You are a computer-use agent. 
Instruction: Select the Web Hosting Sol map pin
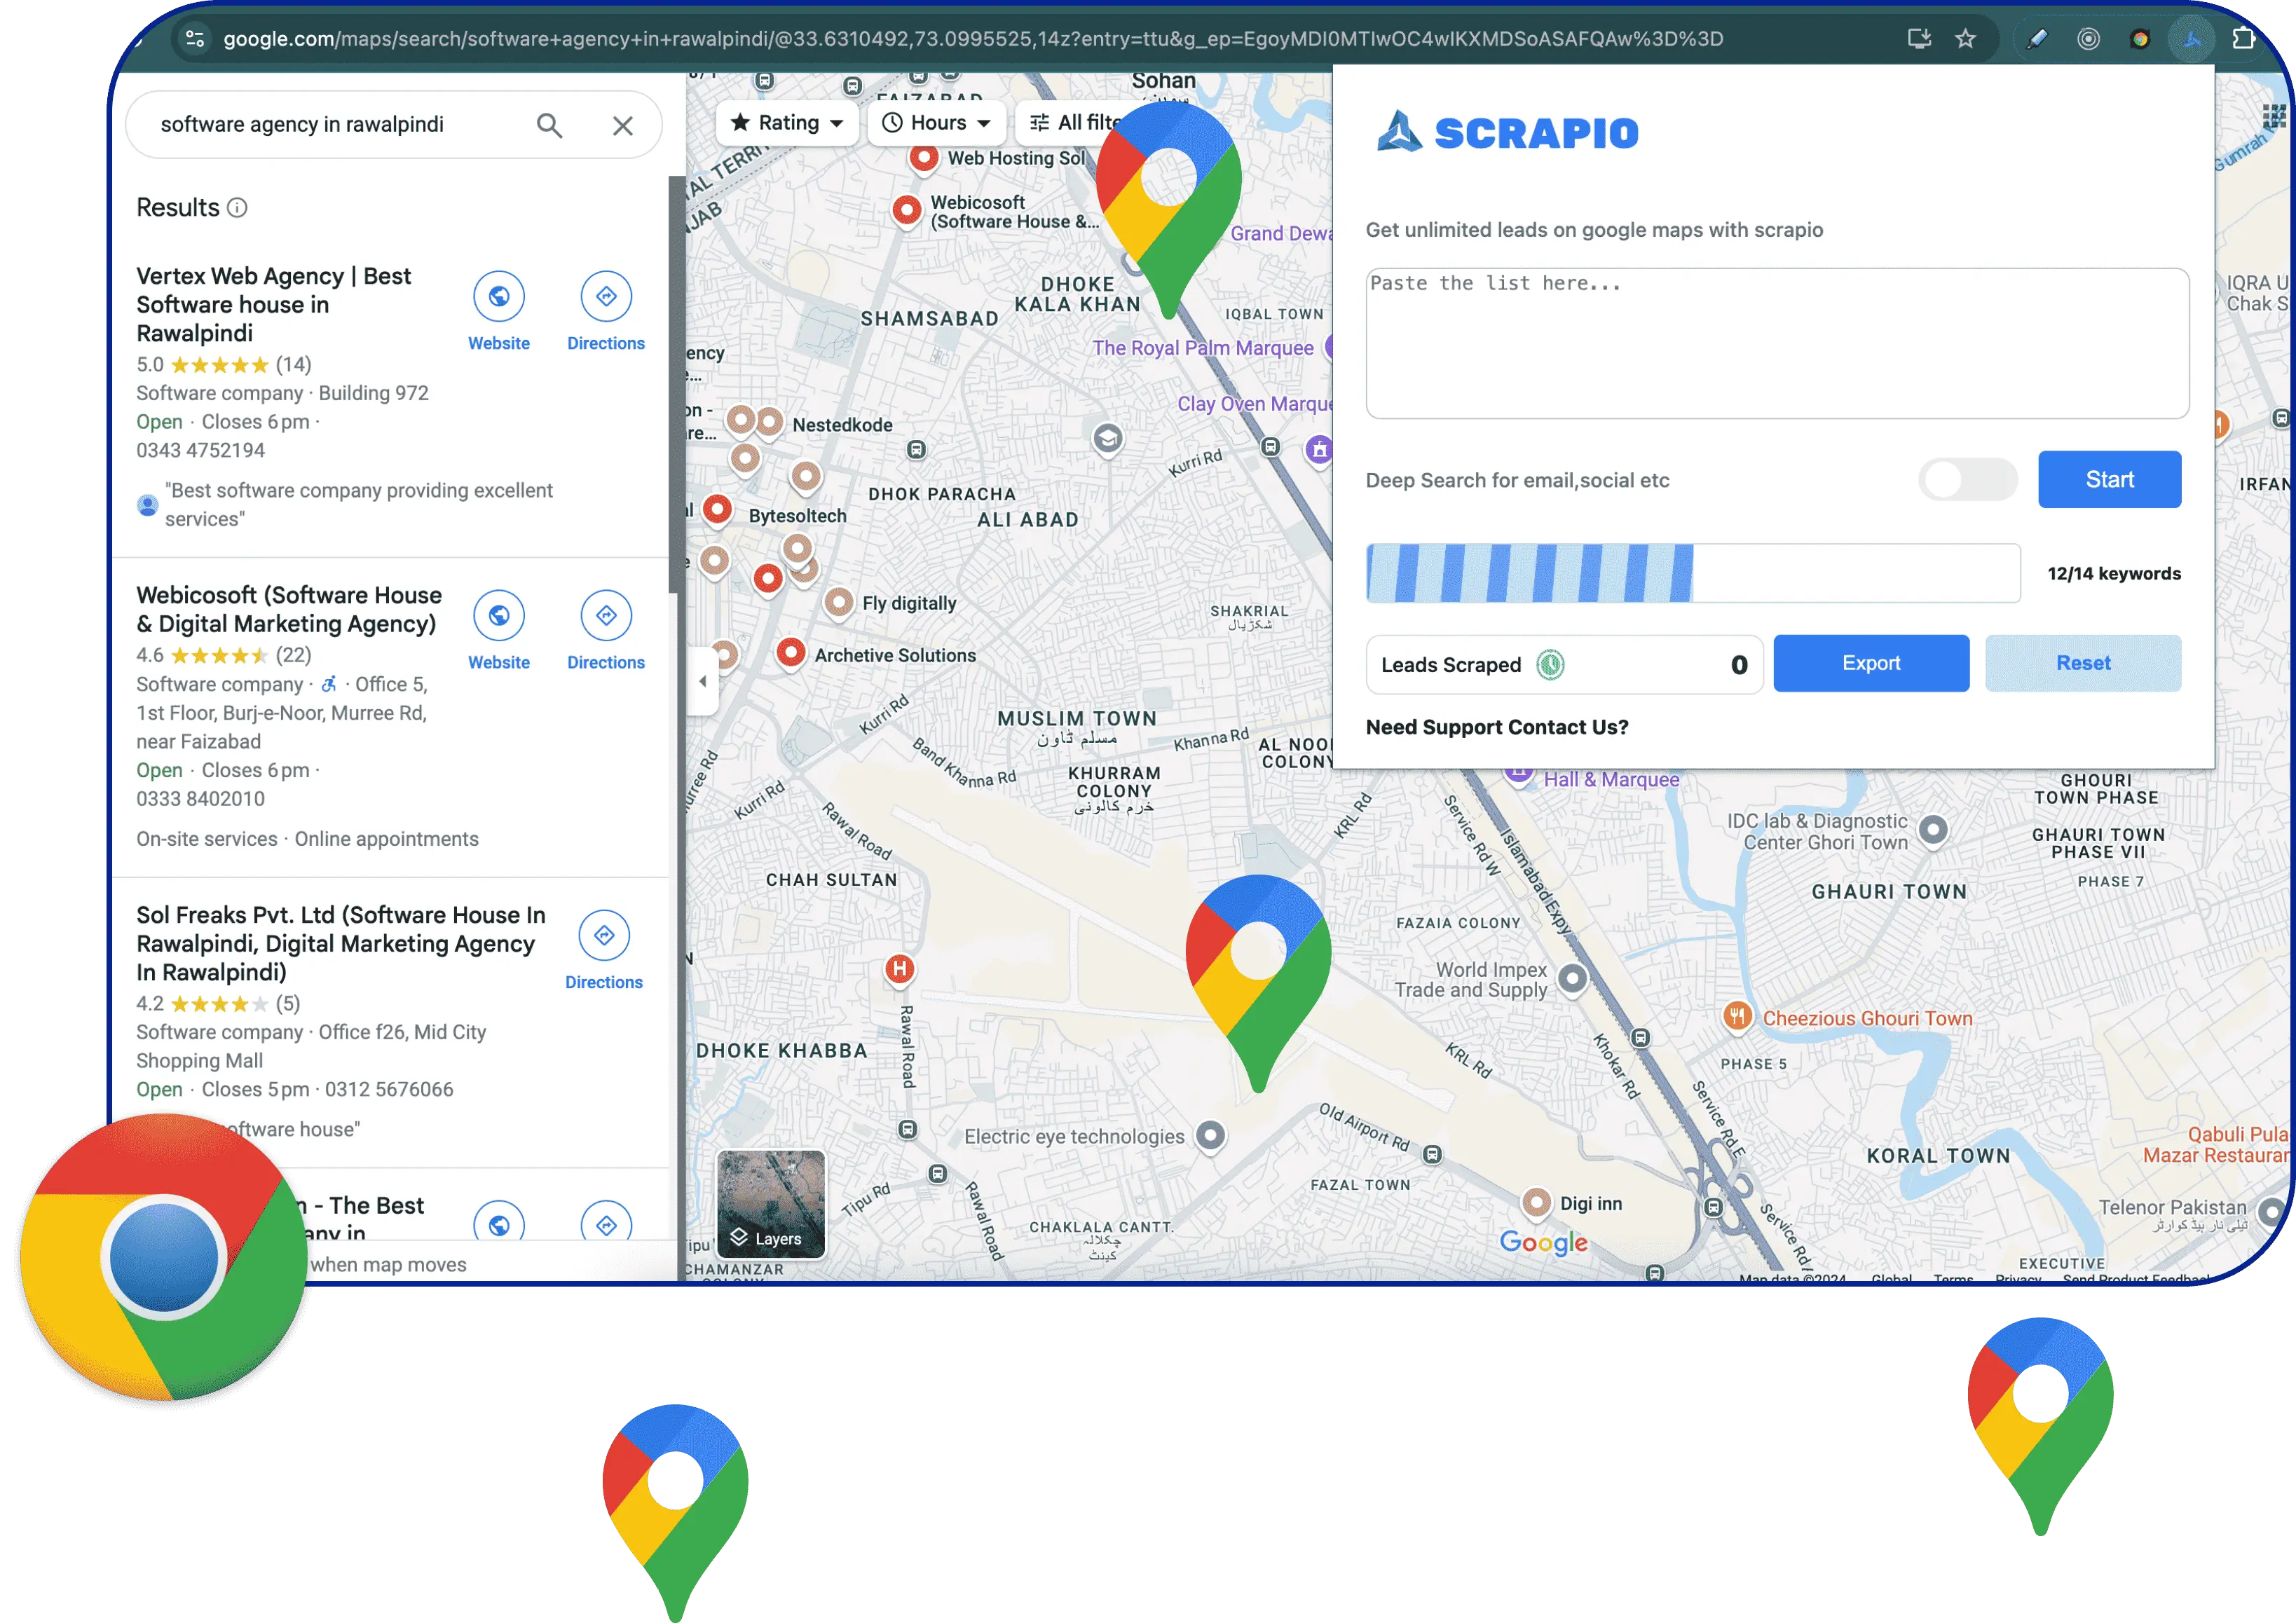[x=924, y=158]
